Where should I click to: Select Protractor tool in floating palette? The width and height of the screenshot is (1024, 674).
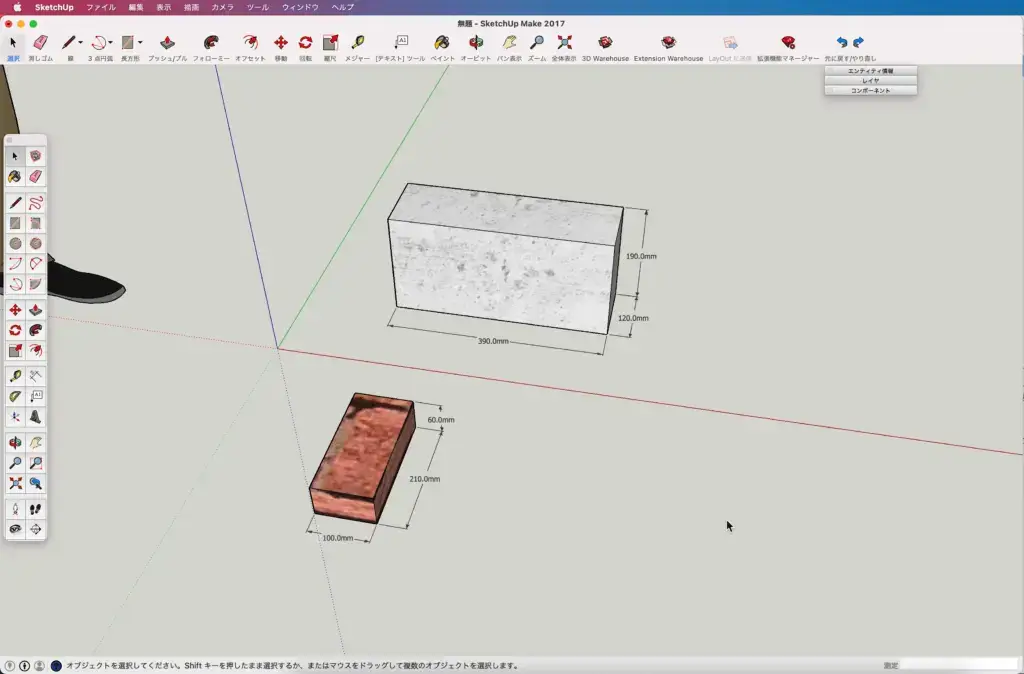(15, 396)
